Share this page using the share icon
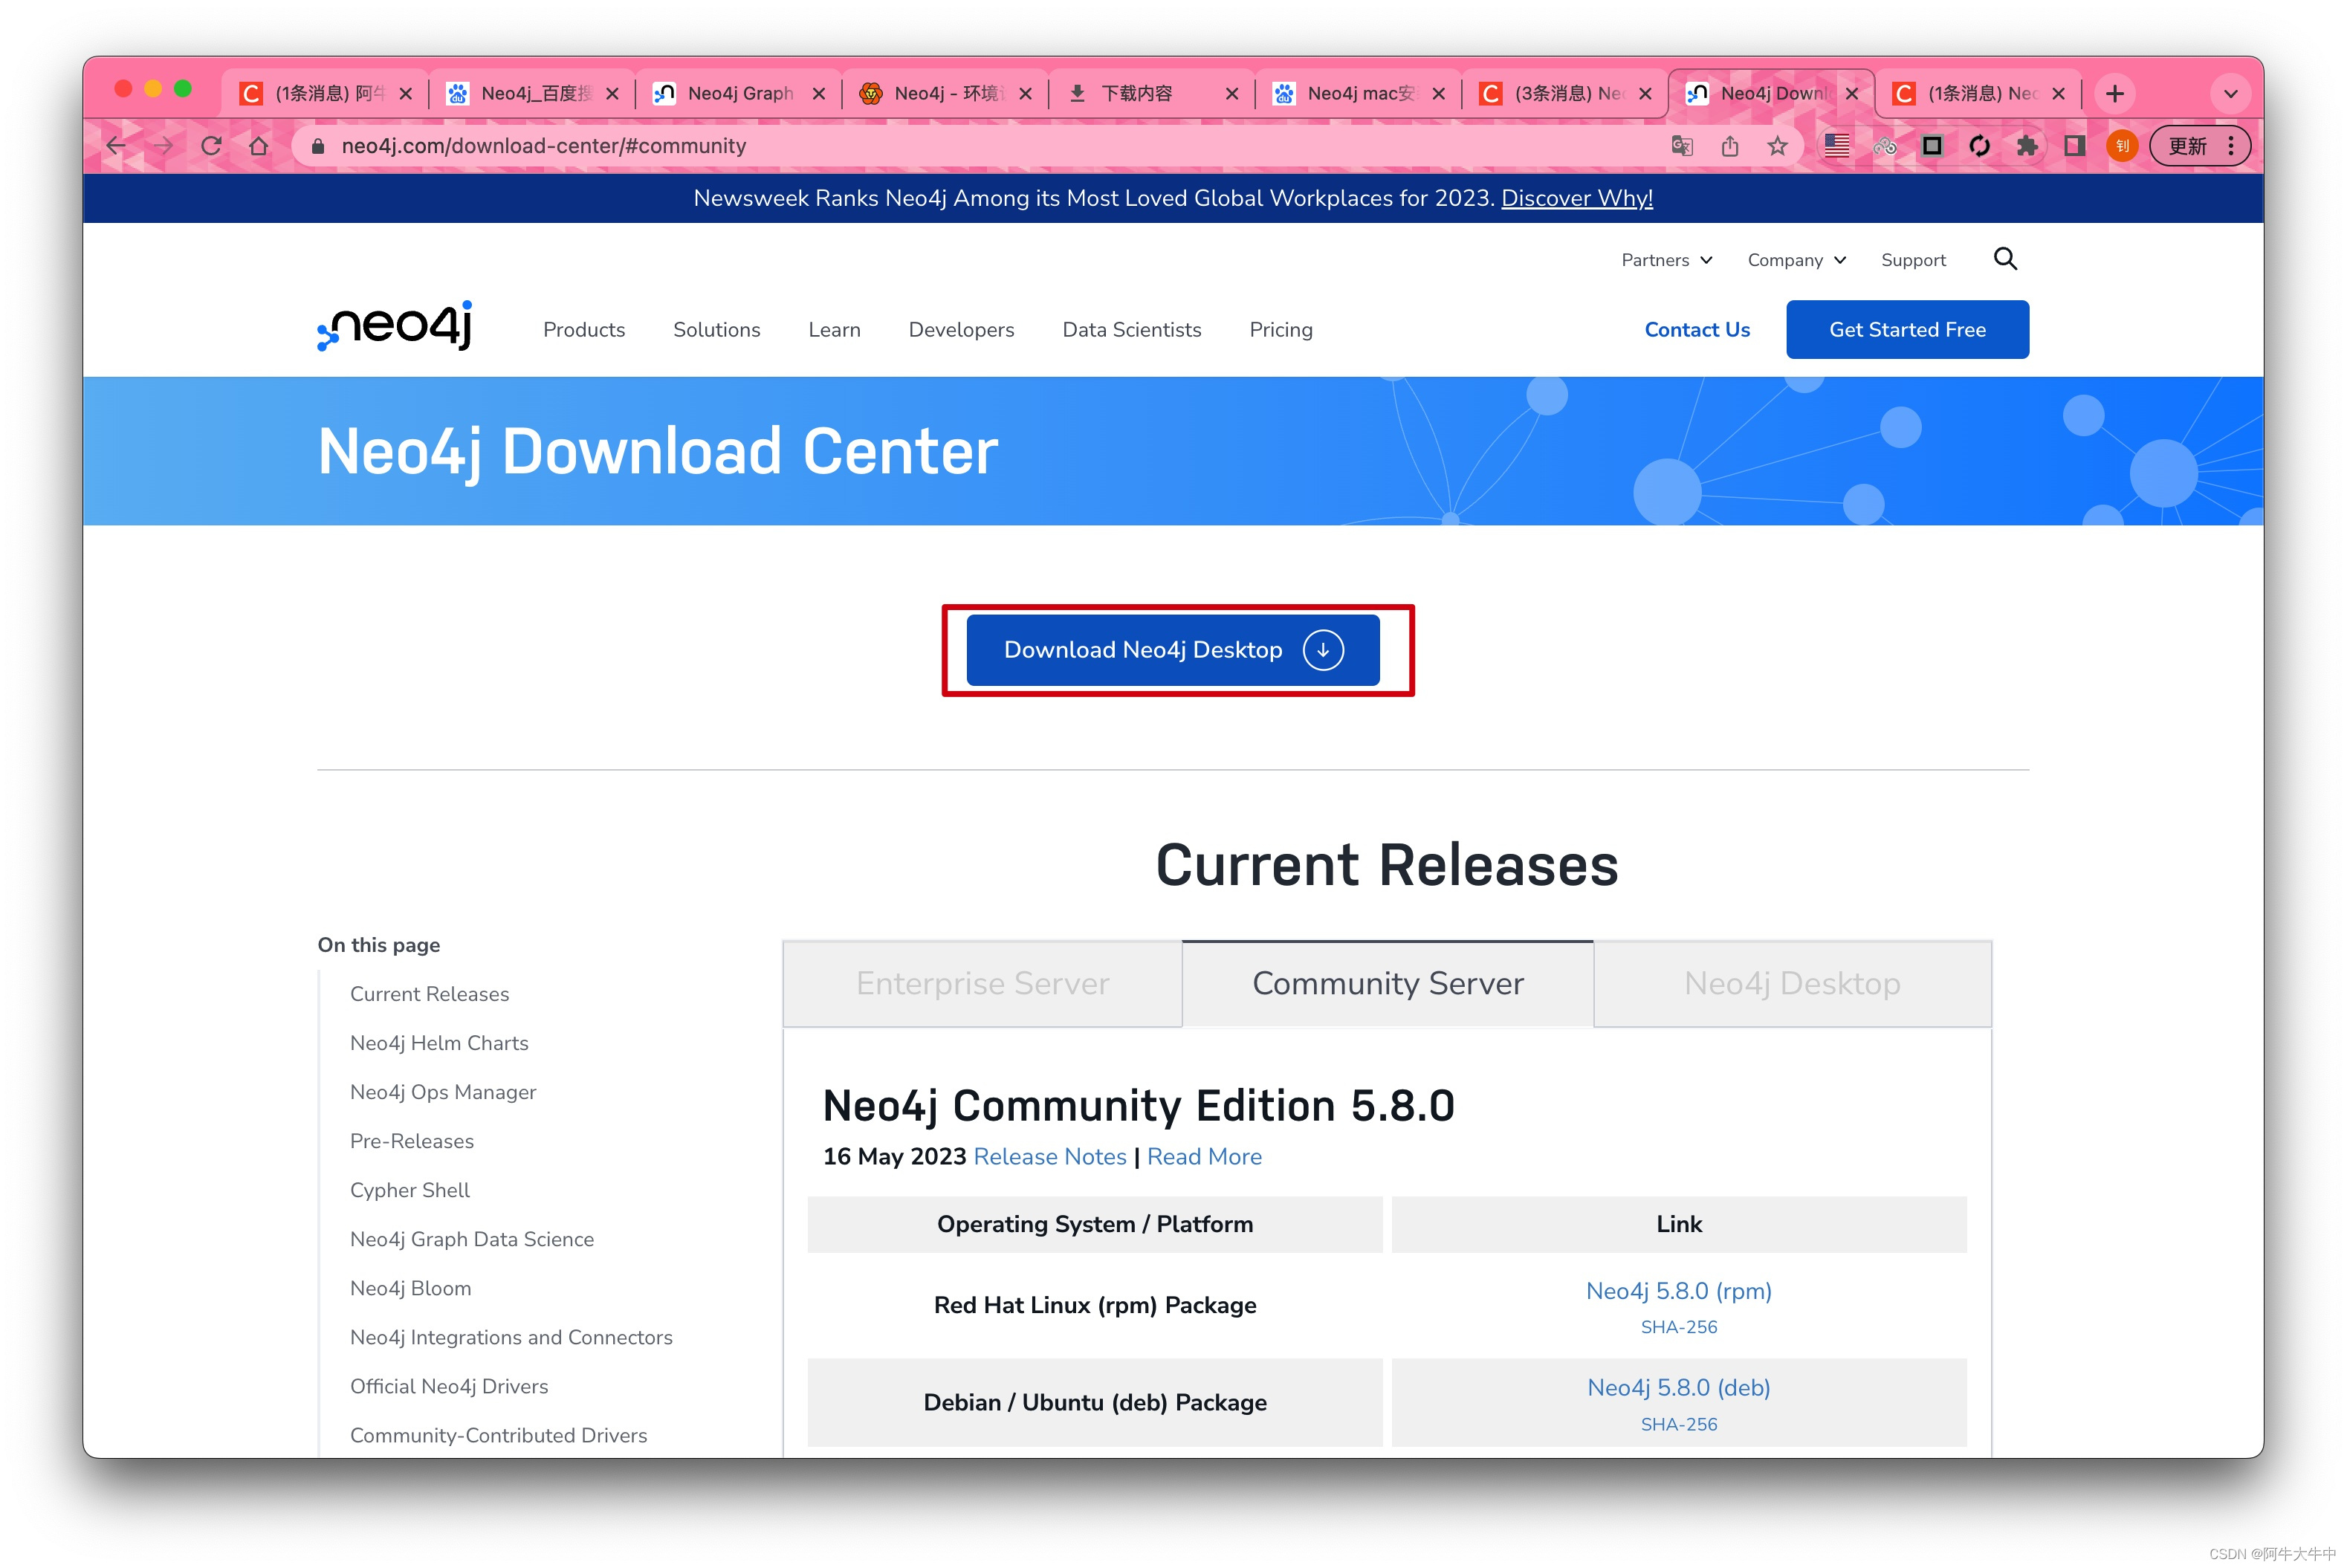Screen dimensions: 2347x1568 tap(1730, 146)
